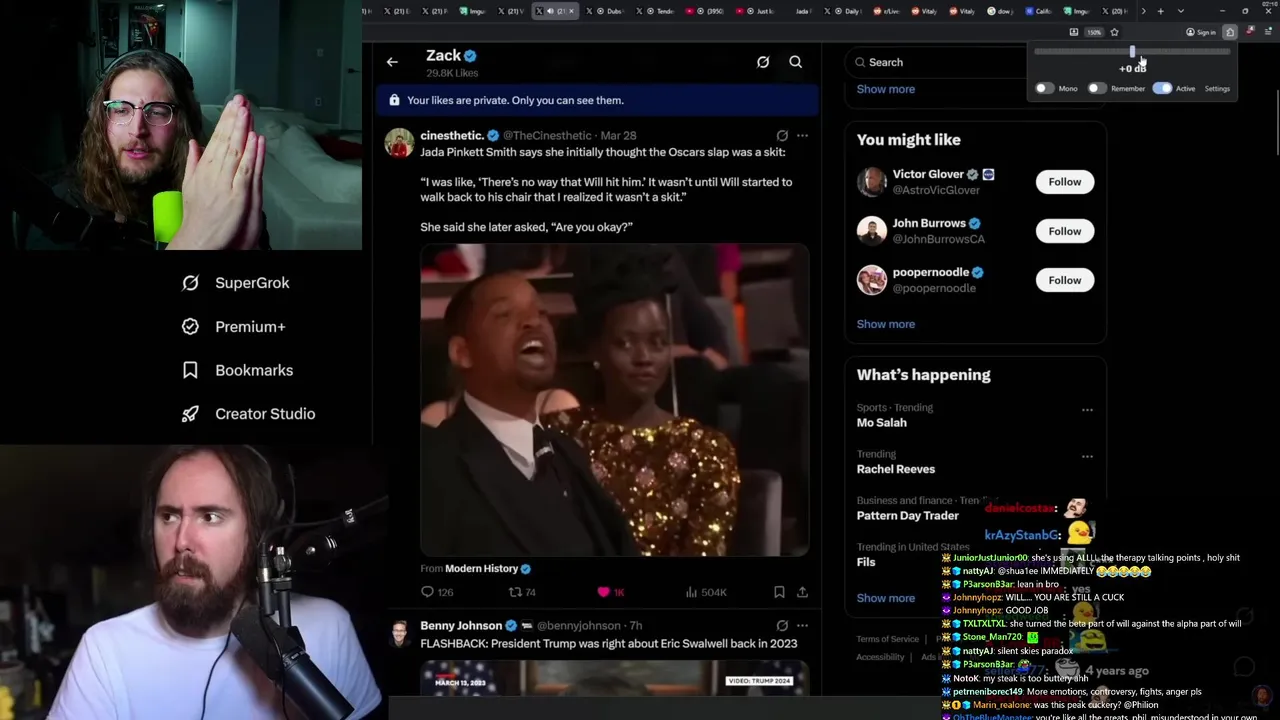Open cinesthetic's profile avatar
Viewport: 1280px width, 720px height.
399,143
